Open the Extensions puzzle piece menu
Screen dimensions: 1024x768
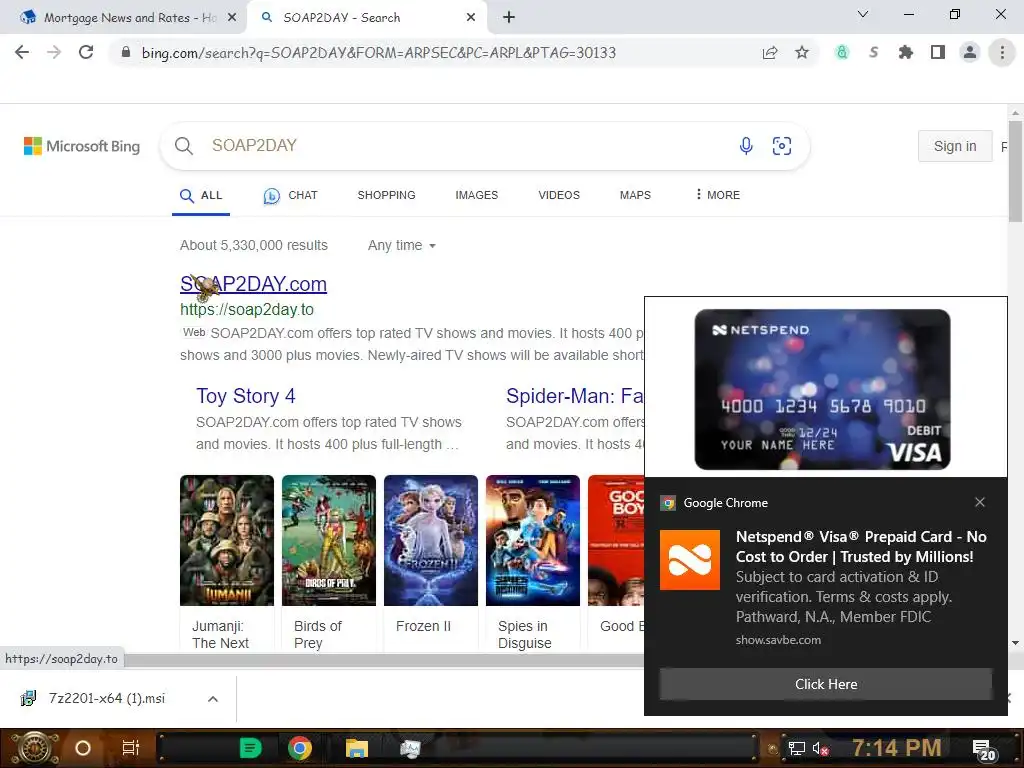click(906, 53)
